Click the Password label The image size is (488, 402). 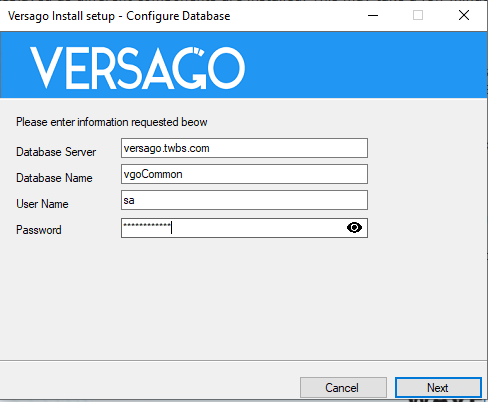(39, 230)
